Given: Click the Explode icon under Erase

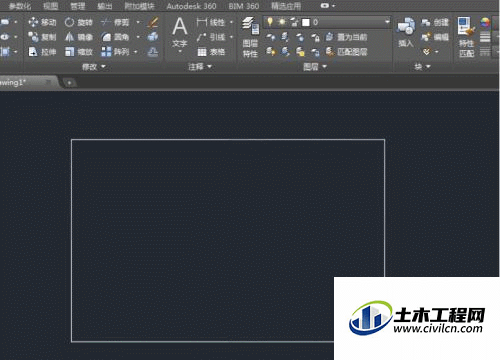Looking at the screenshot, I should tap(153, 37).
